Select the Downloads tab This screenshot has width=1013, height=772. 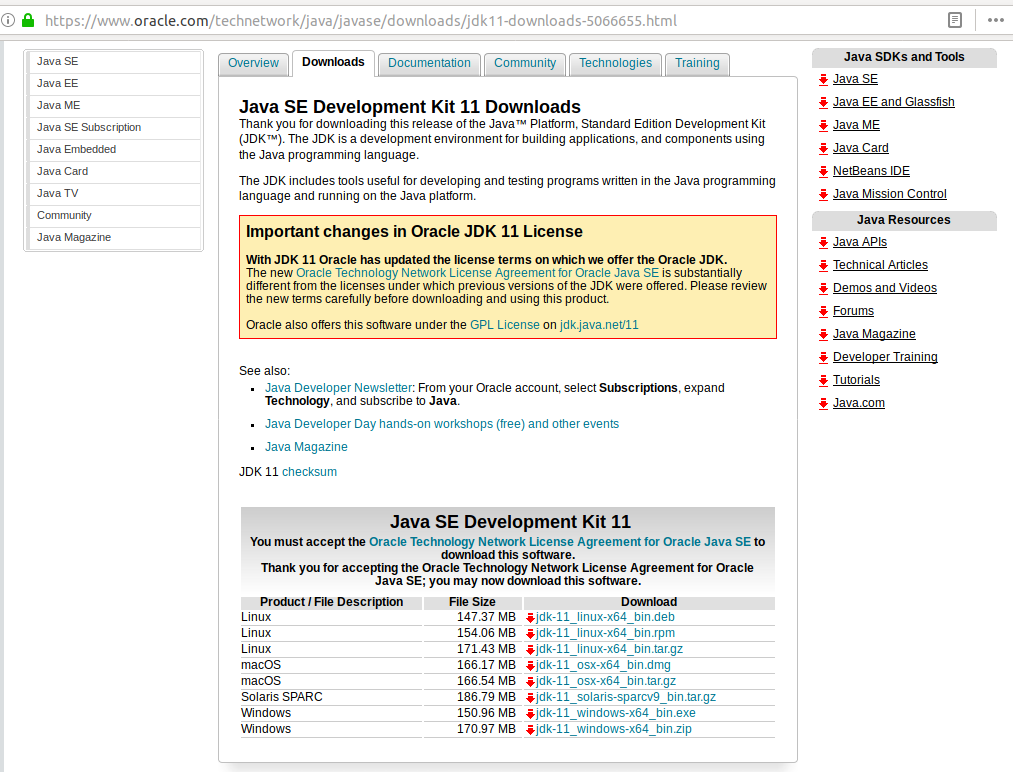(x=333, y=63)
